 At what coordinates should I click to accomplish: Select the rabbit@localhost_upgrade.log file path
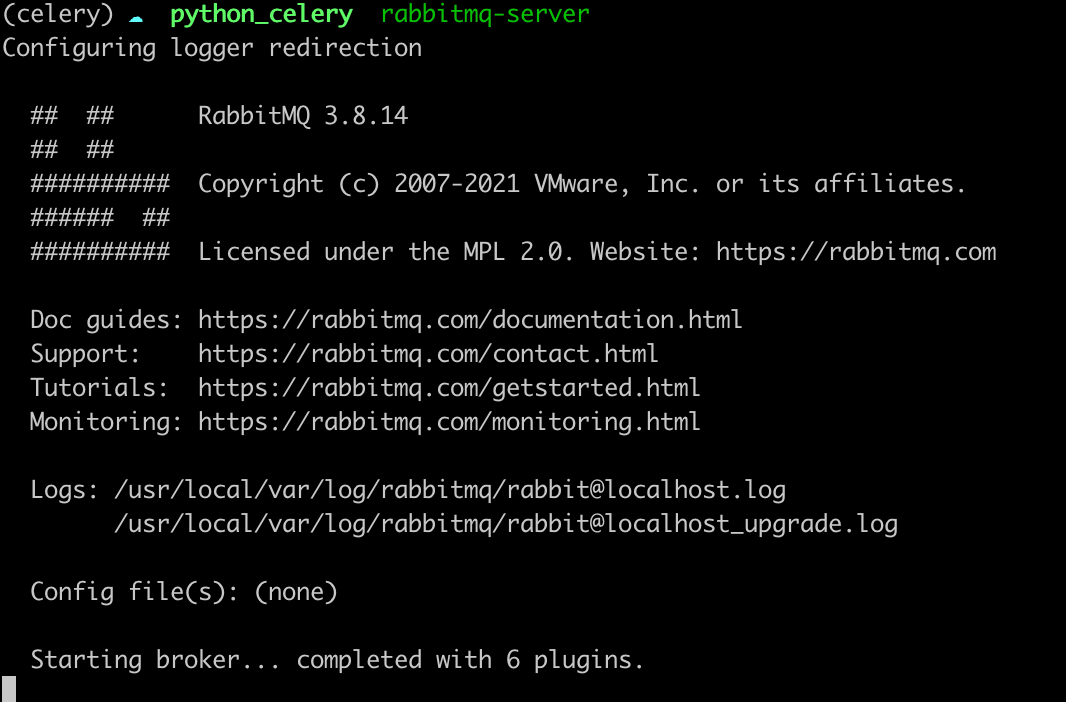tap(506, 523)
